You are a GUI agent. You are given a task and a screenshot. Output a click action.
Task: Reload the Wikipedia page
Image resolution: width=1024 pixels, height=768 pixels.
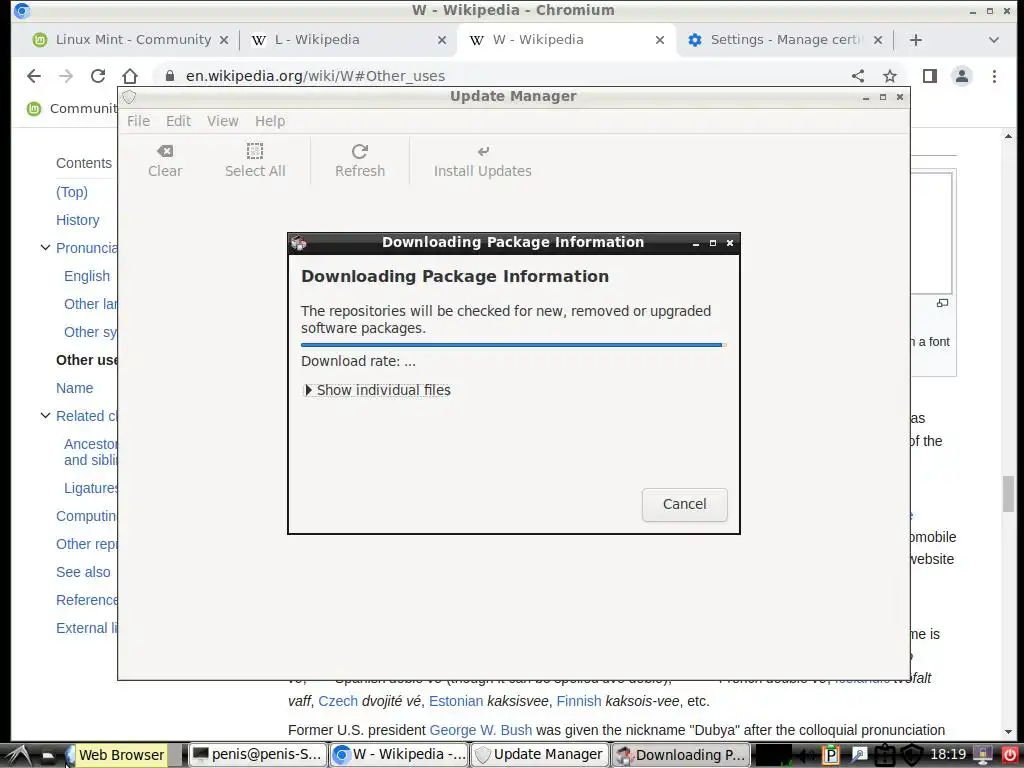pos(98,76)
